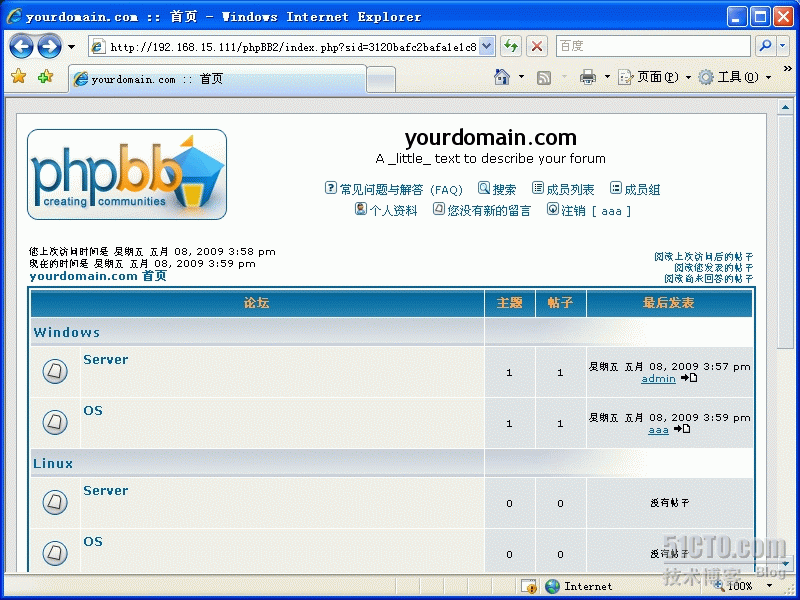The width and height of the screenshot is (800, 600).
Task: Open the Server forum under Windows
Action: click(106, 360)
